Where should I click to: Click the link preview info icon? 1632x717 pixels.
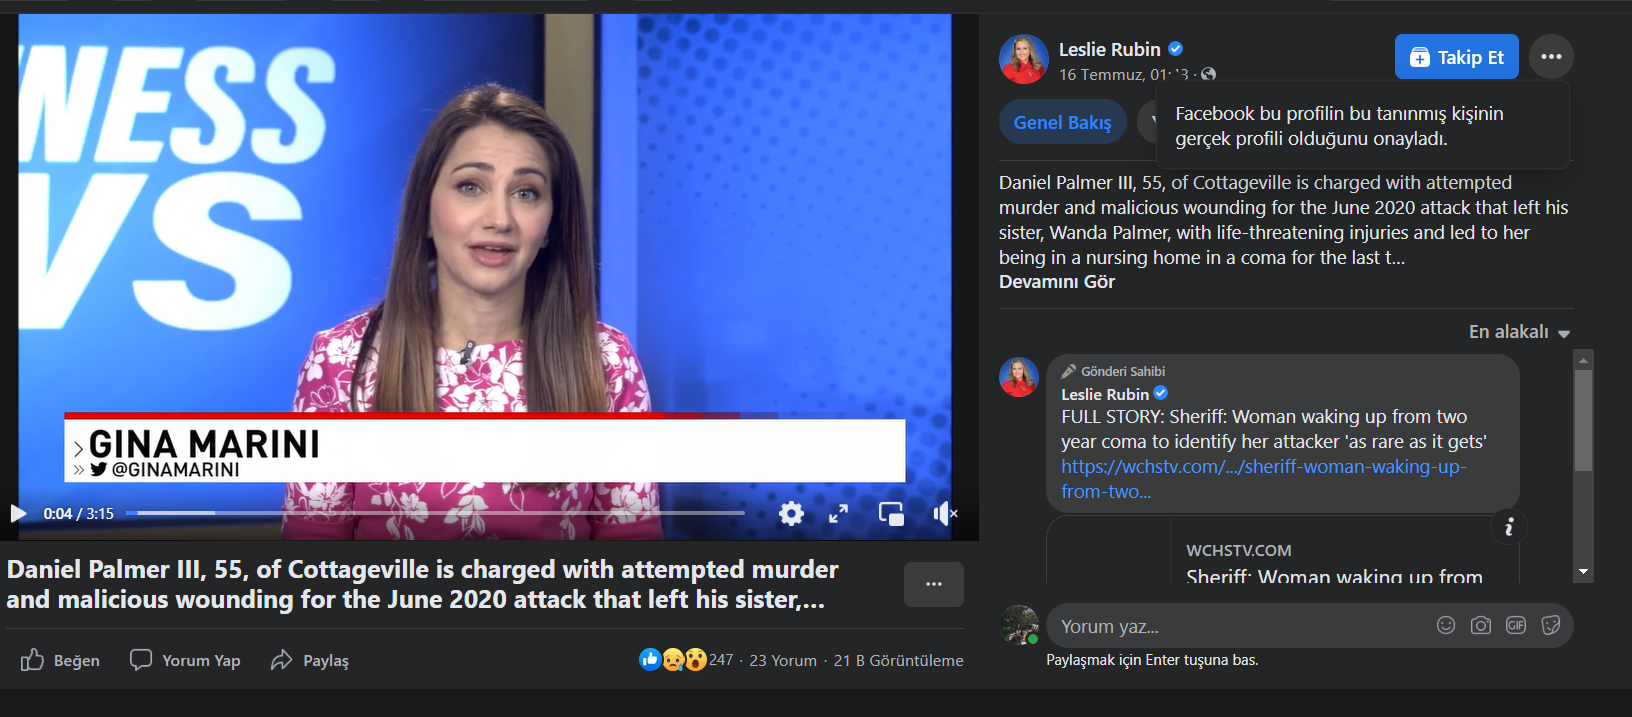click(x=1509, y=527)
